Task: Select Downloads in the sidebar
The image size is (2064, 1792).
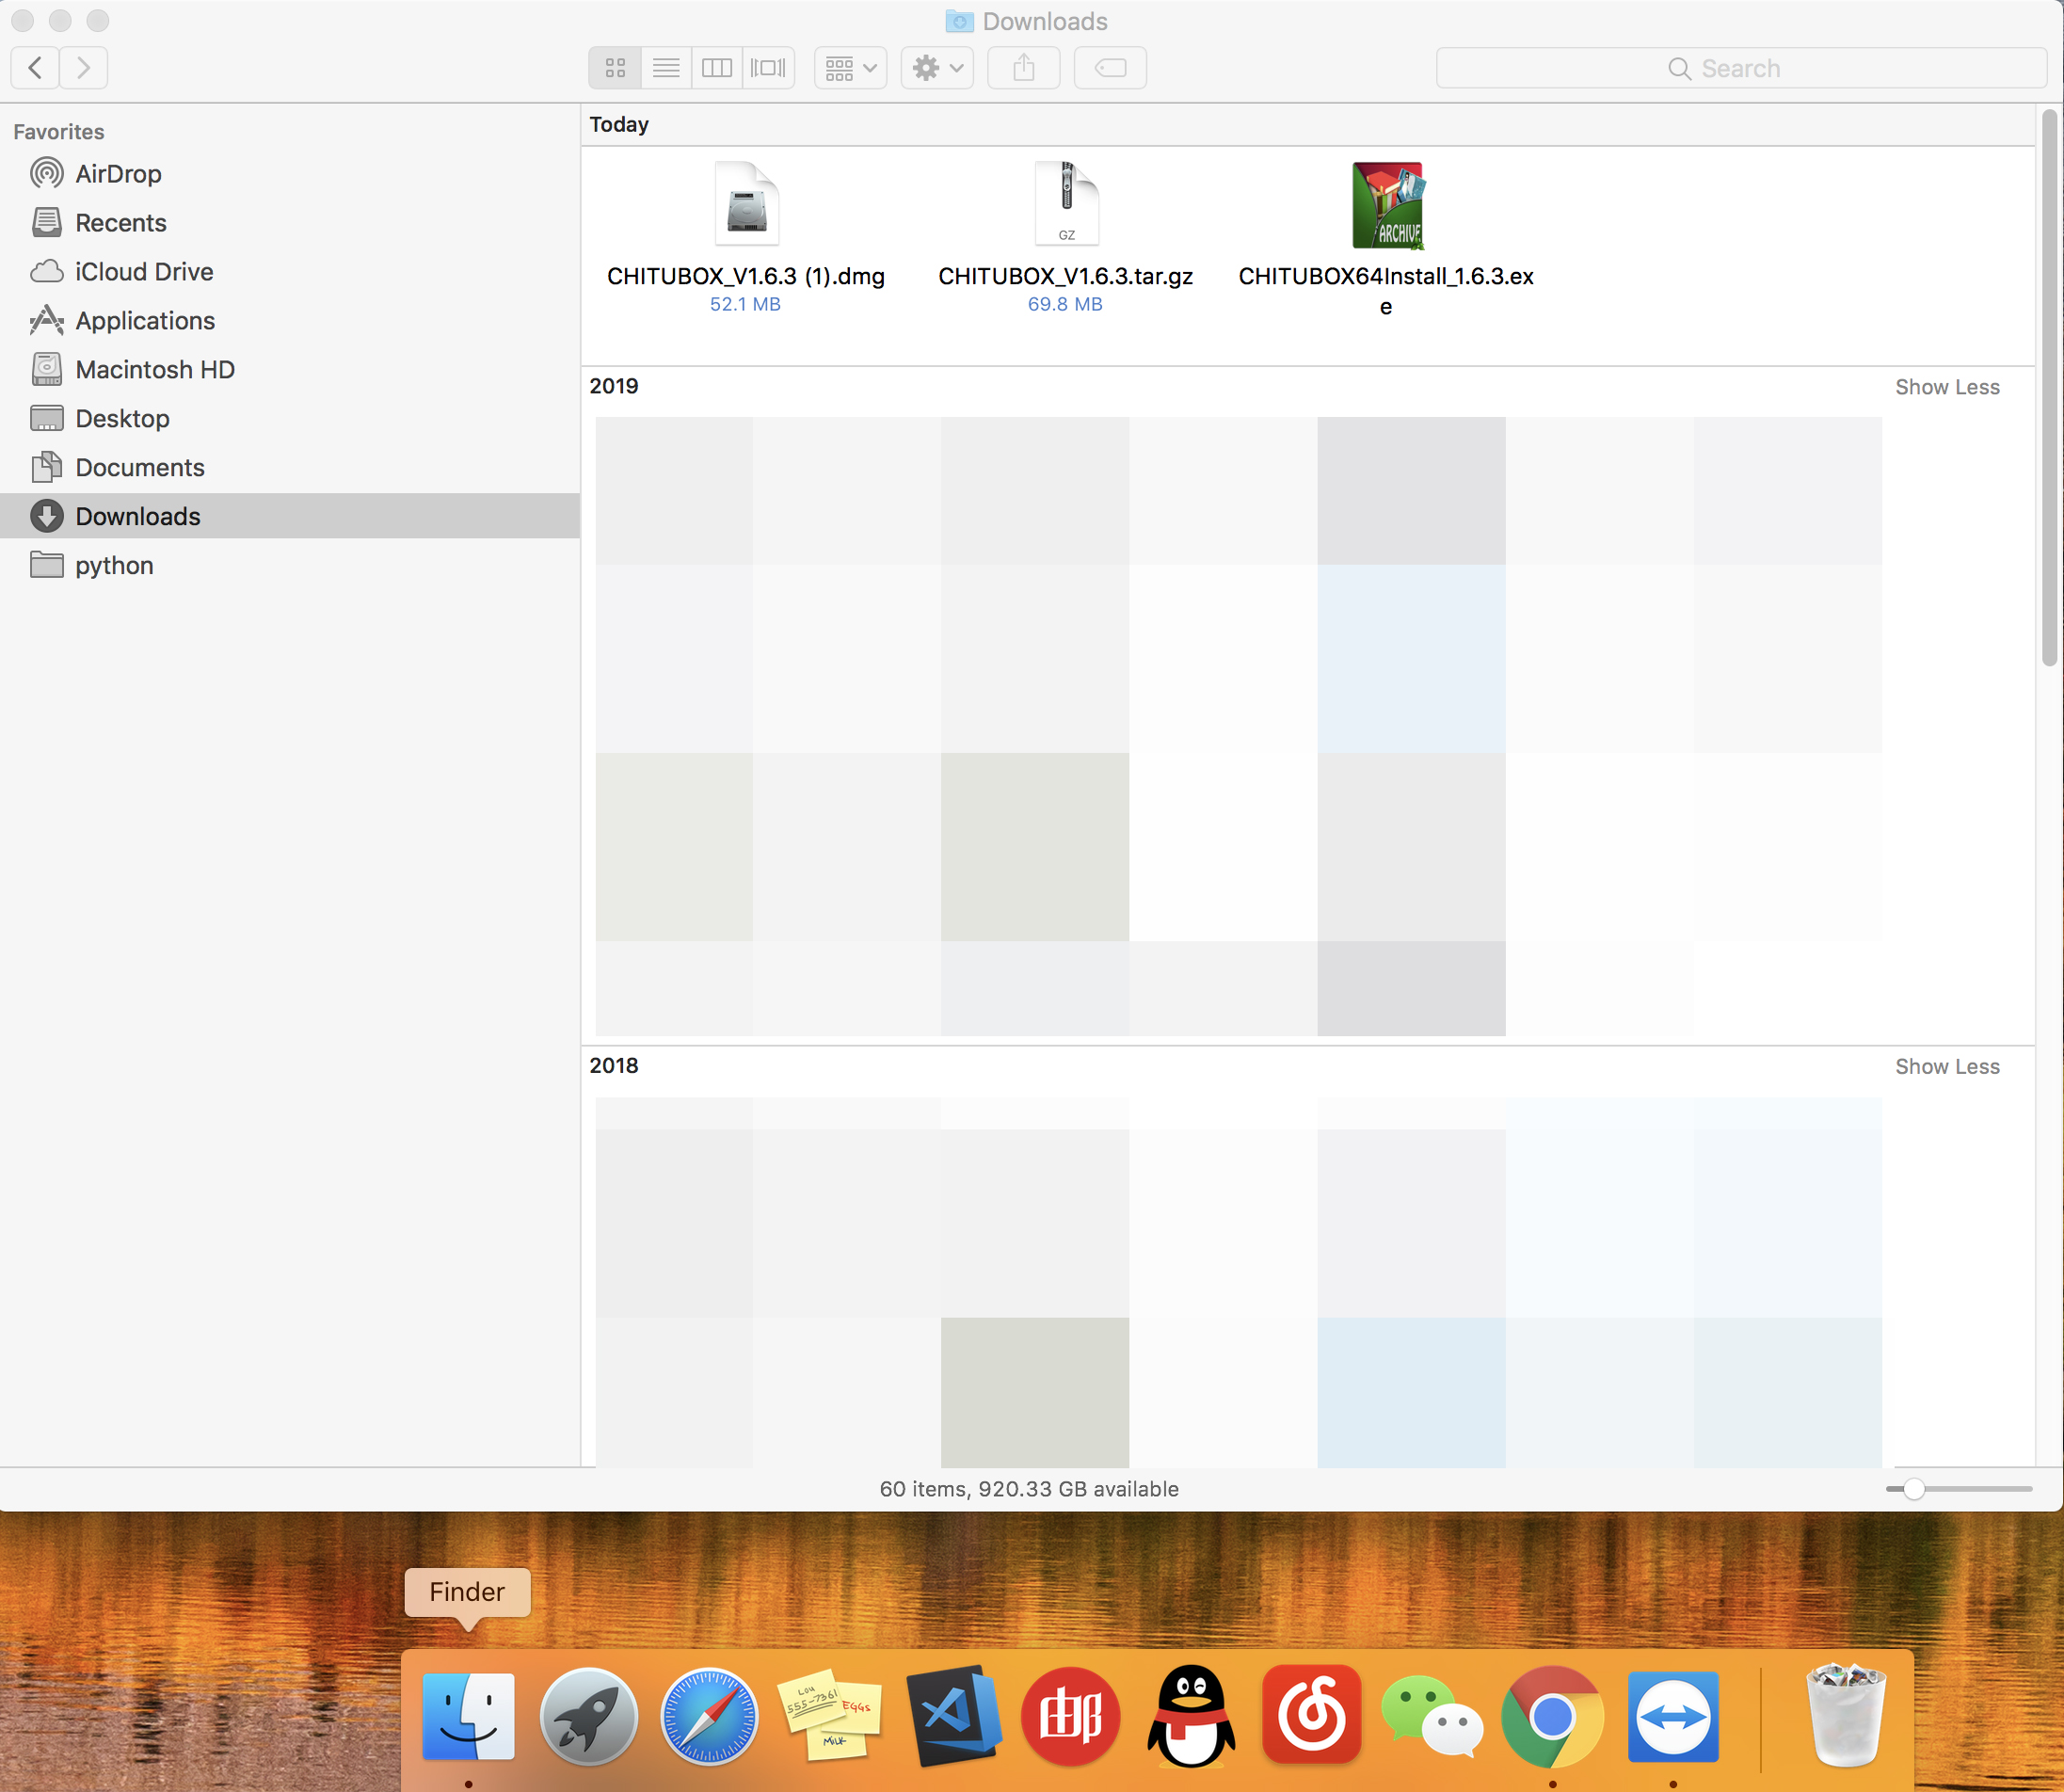Action: [x=290, y=516]
